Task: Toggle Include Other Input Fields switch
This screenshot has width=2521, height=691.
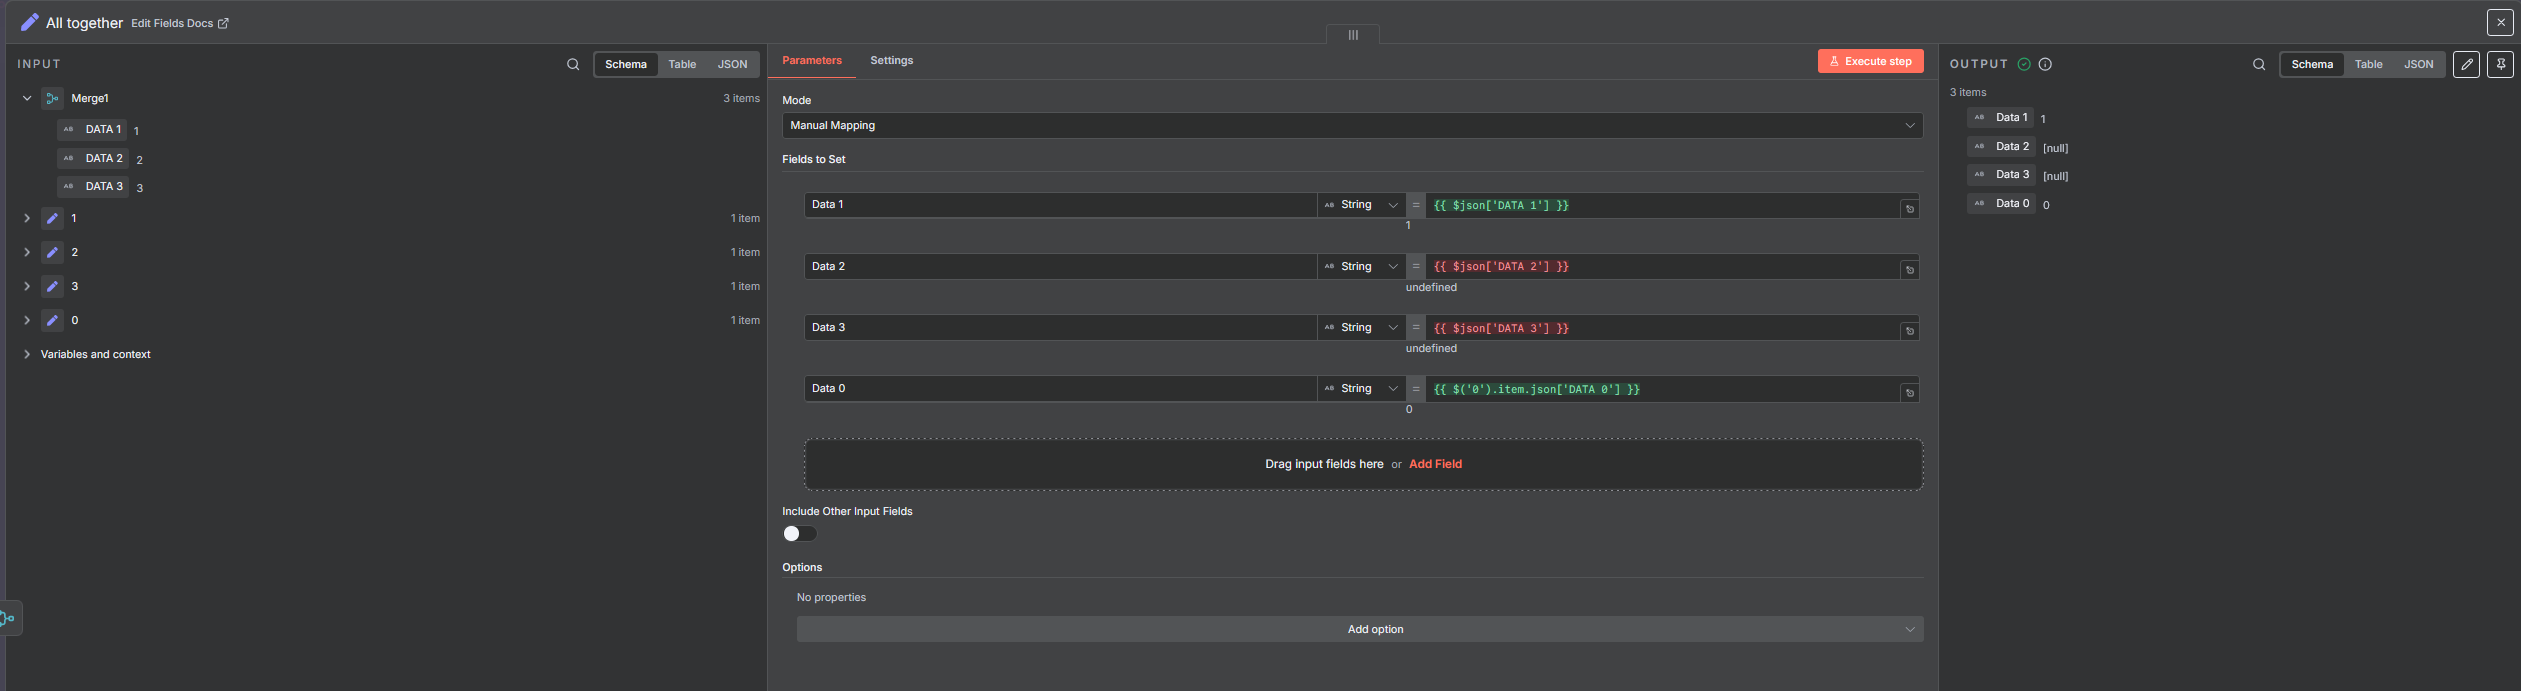Action: click(x=799, y=533)
